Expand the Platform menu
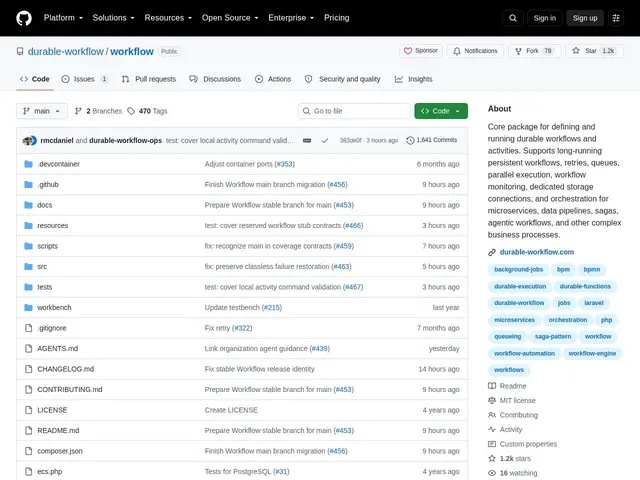 (x=63, y=18)
